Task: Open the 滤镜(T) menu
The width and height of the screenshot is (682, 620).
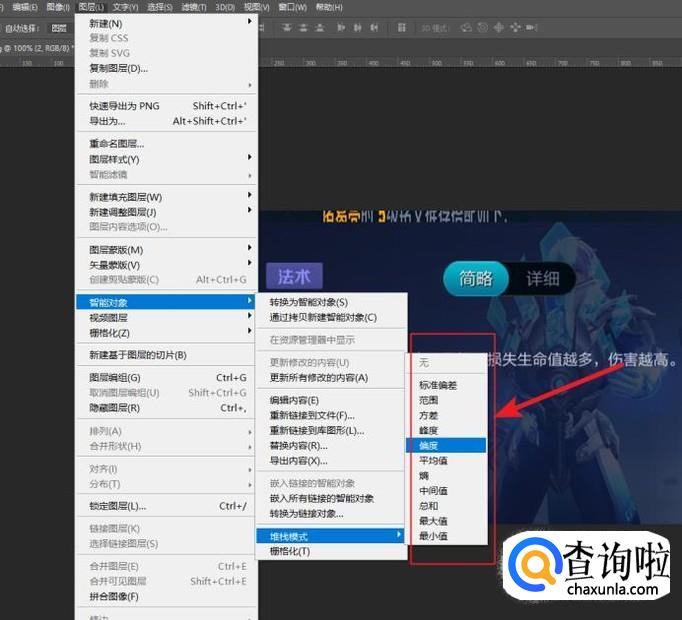Action: [x=194, y=7]
